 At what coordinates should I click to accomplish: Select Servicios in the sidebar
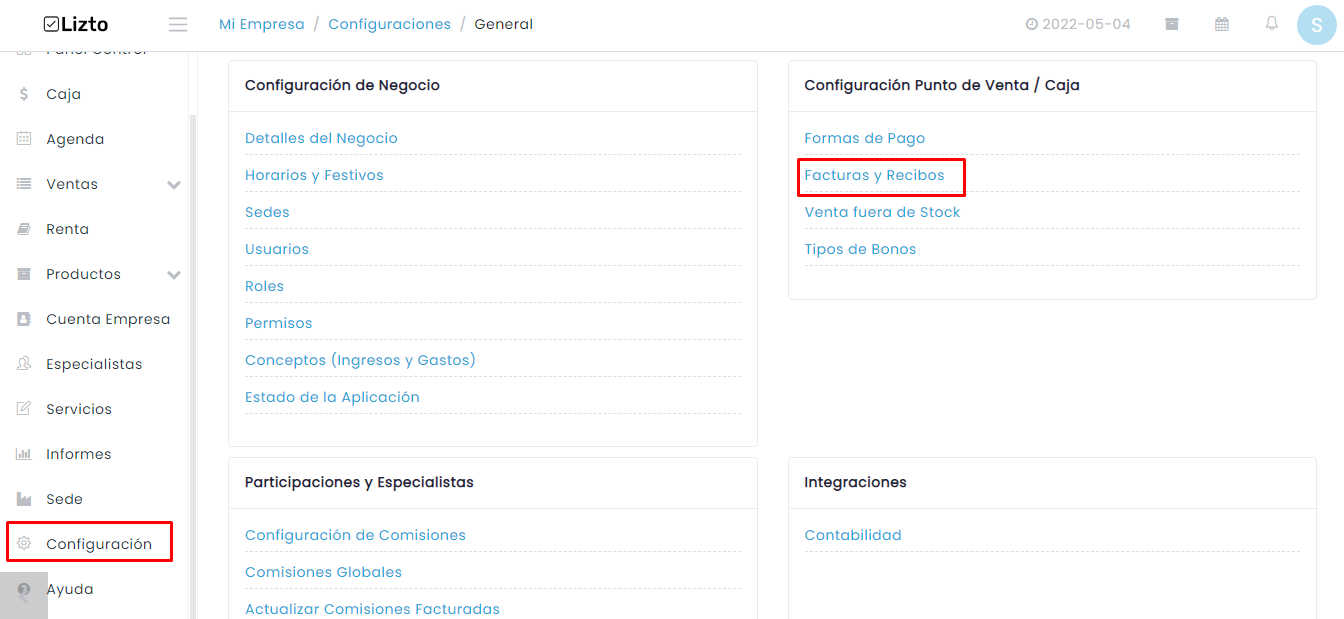tap(79, 409)
